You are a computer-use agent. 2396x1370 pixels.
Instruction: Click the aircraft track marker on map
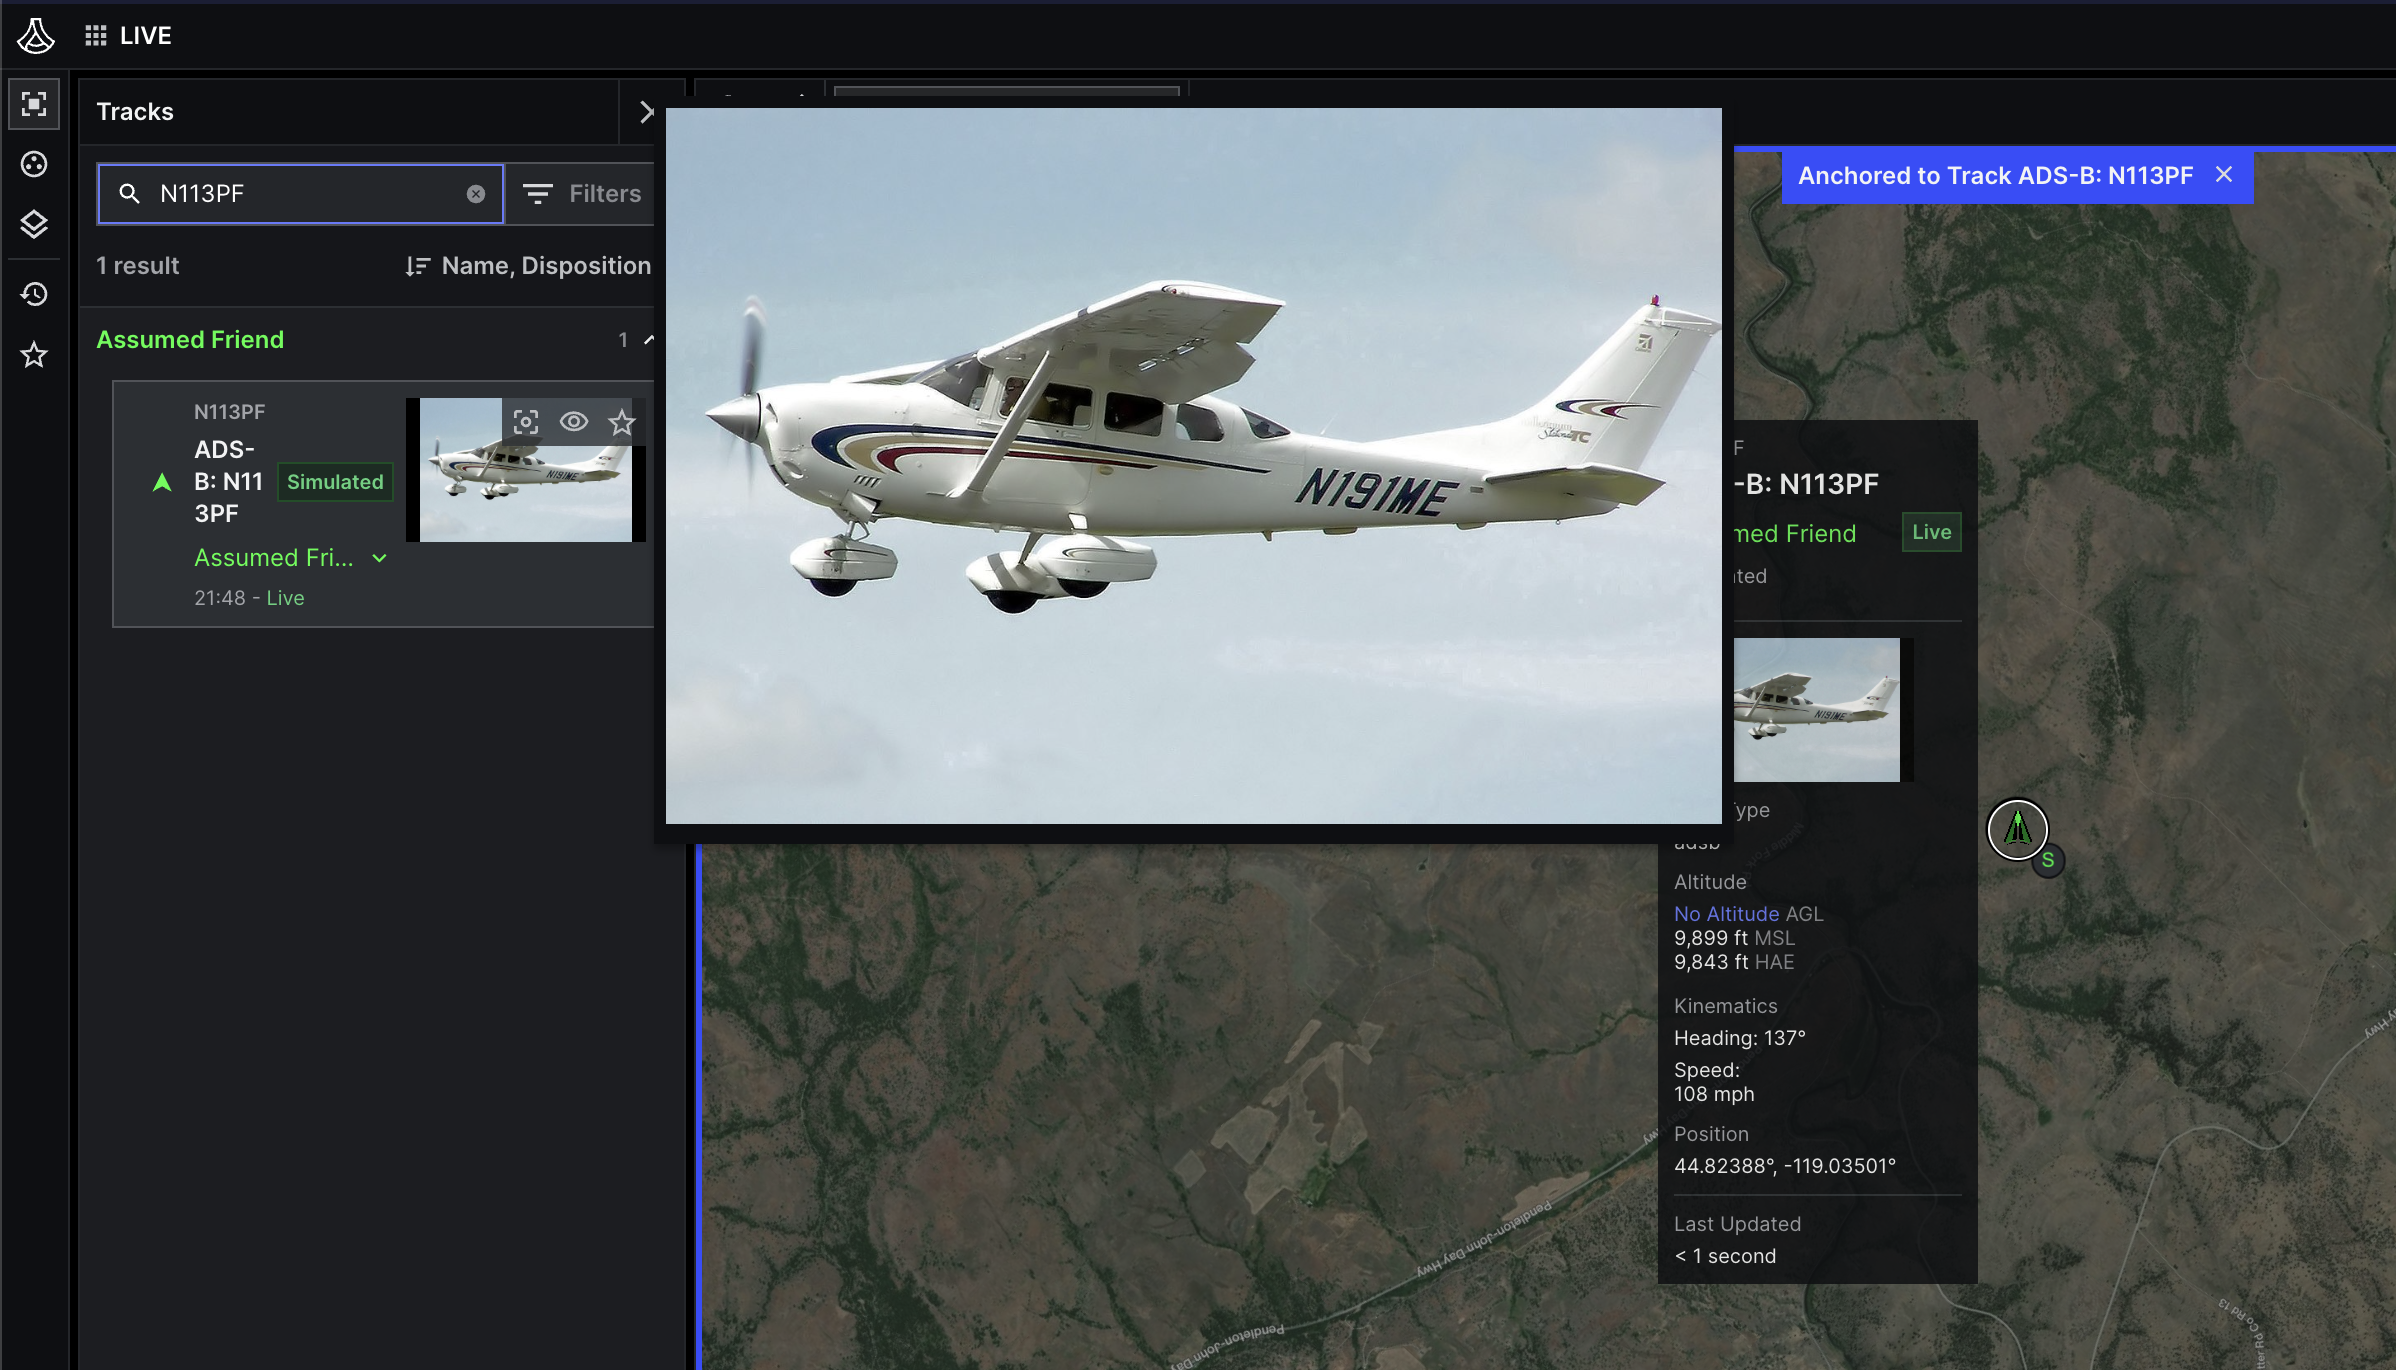[2017, 829]
